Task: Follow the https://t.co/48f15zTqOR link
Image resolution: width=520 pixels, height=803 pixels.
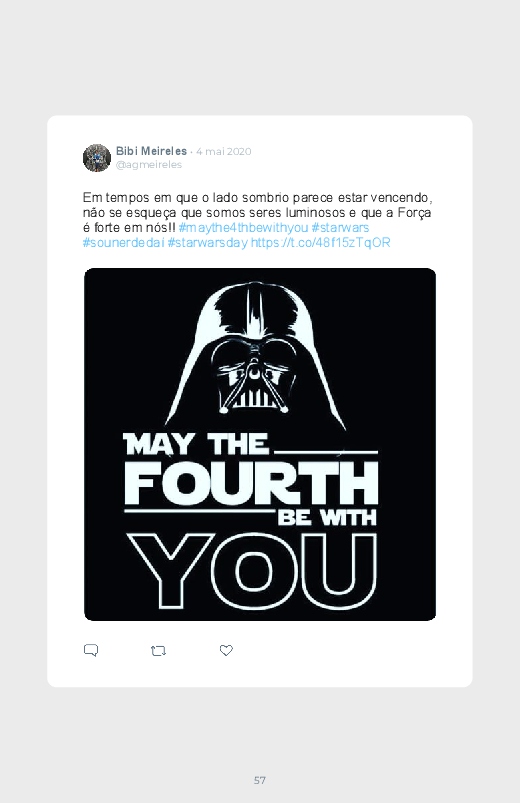Action: click(321, 243)
